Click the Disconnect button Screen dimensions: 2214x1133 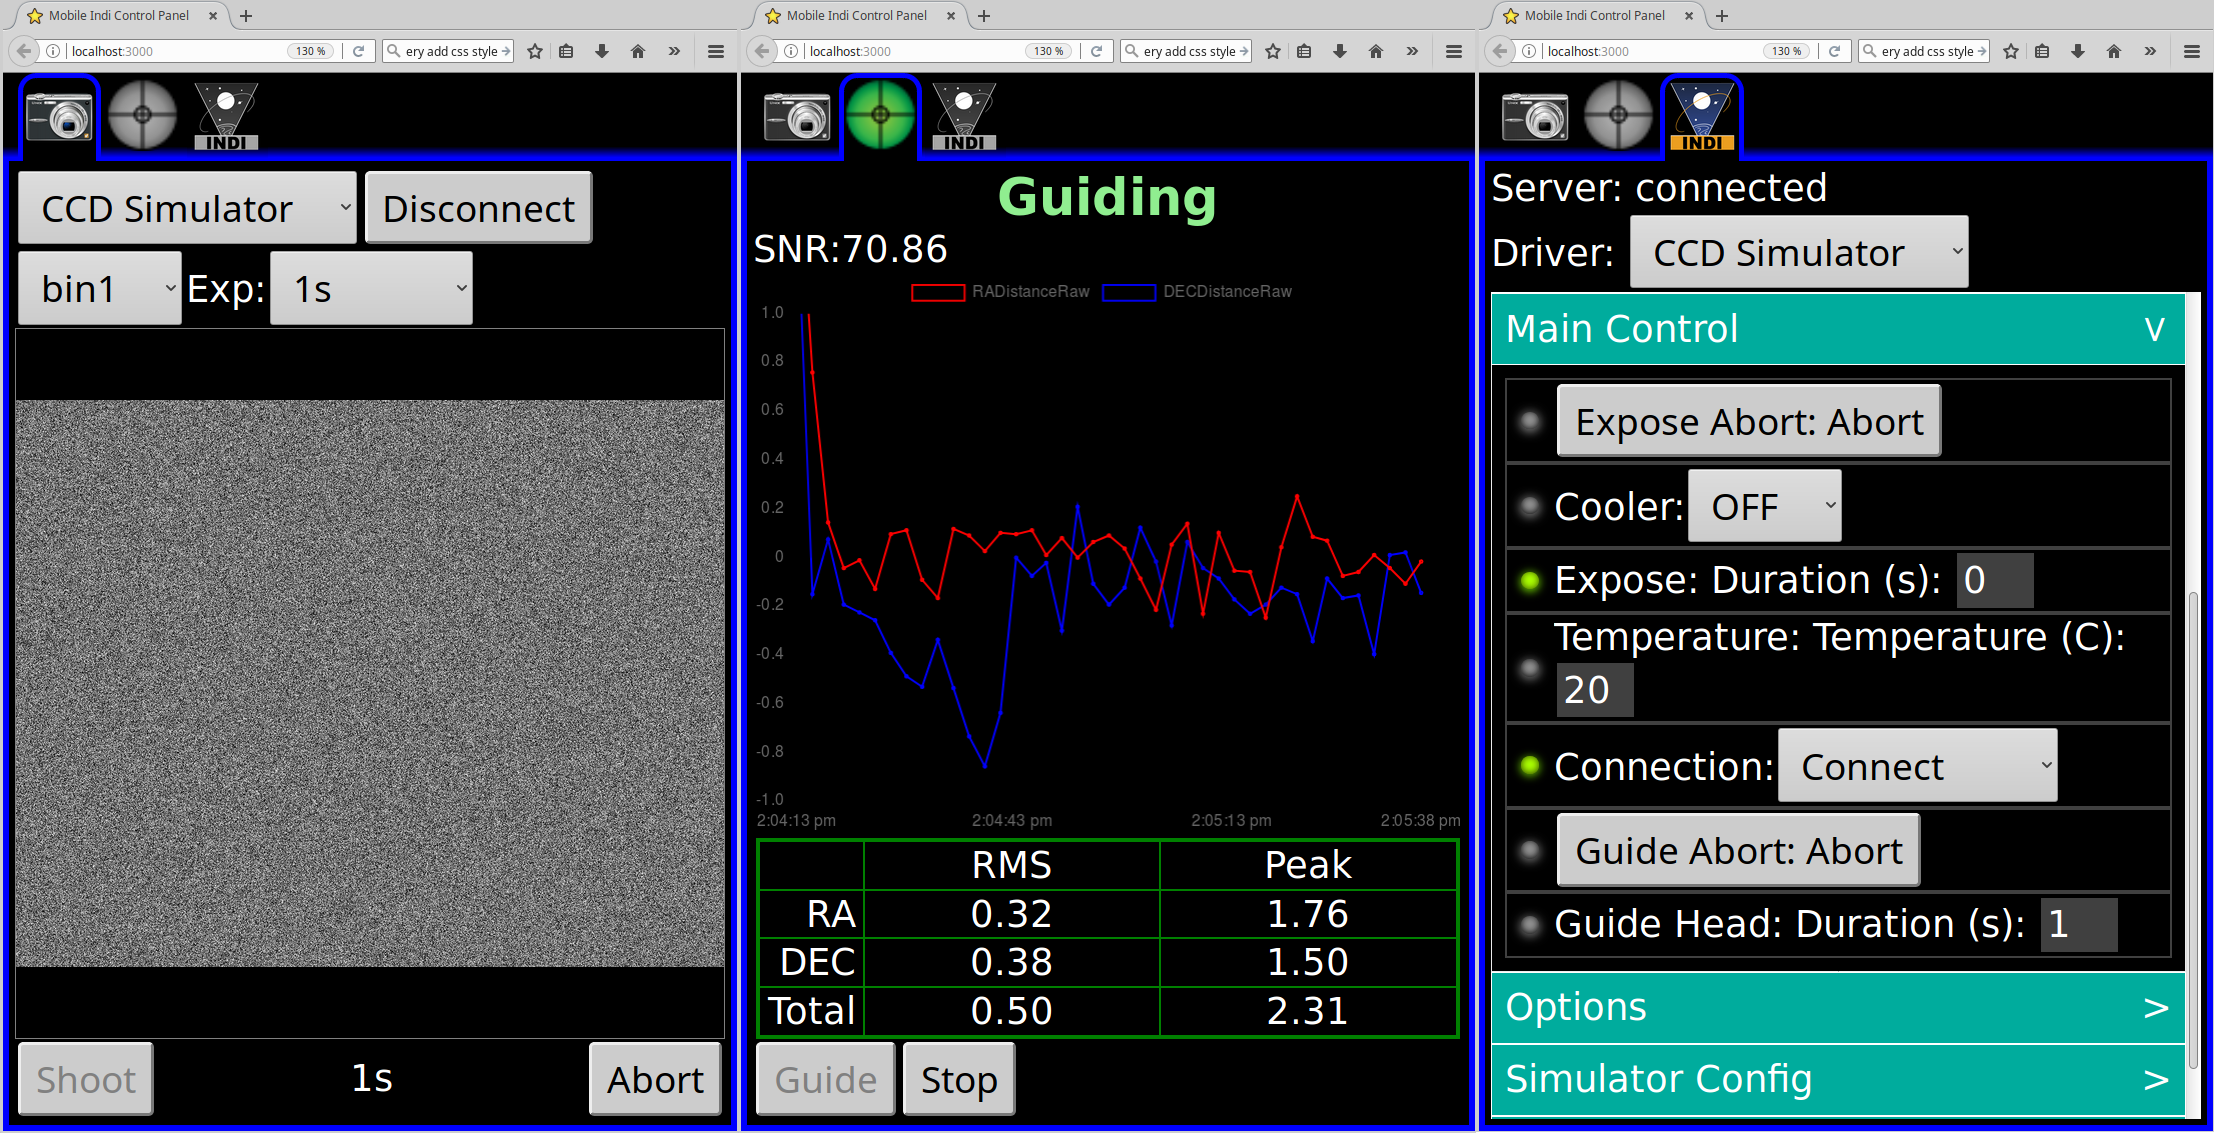(x=478, y=209)
